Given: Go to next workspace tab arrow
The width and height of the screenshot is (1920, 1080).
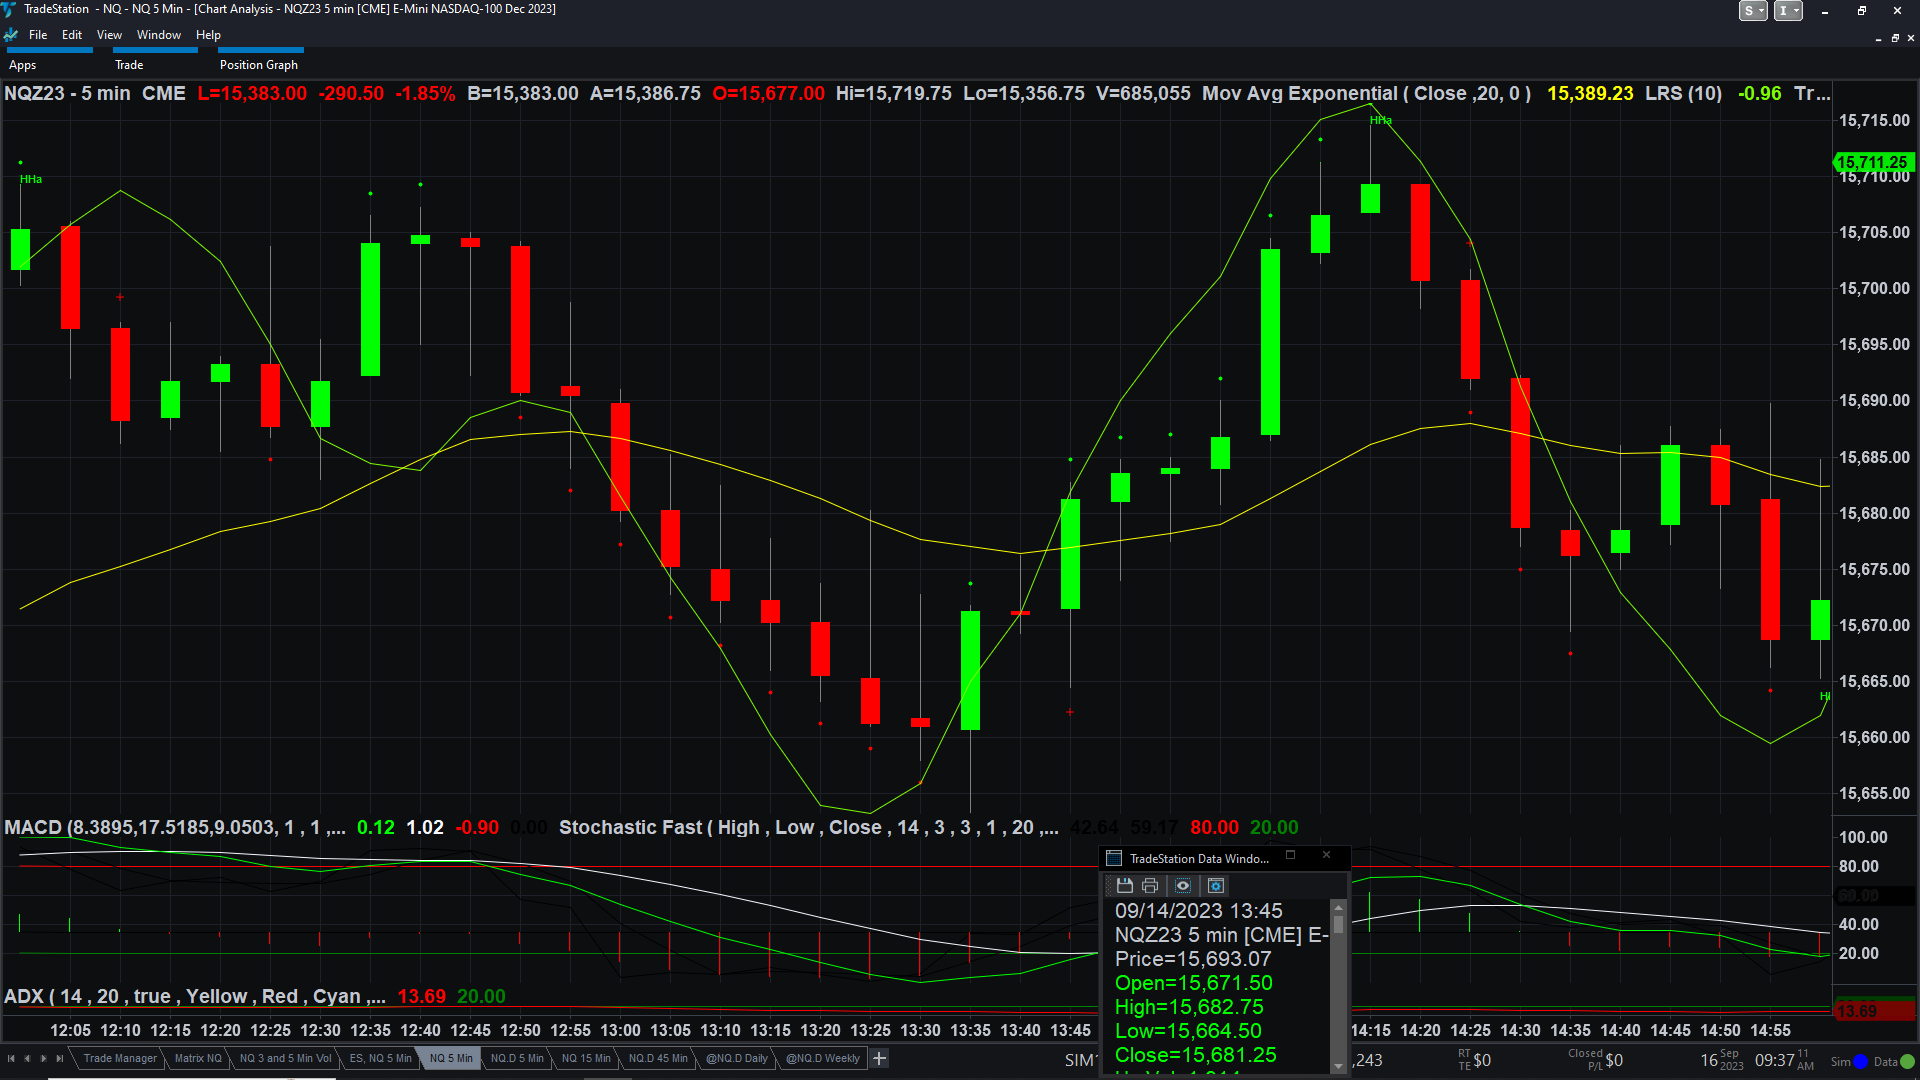Looking at the screenshot, I should (x=43, y=1058).
